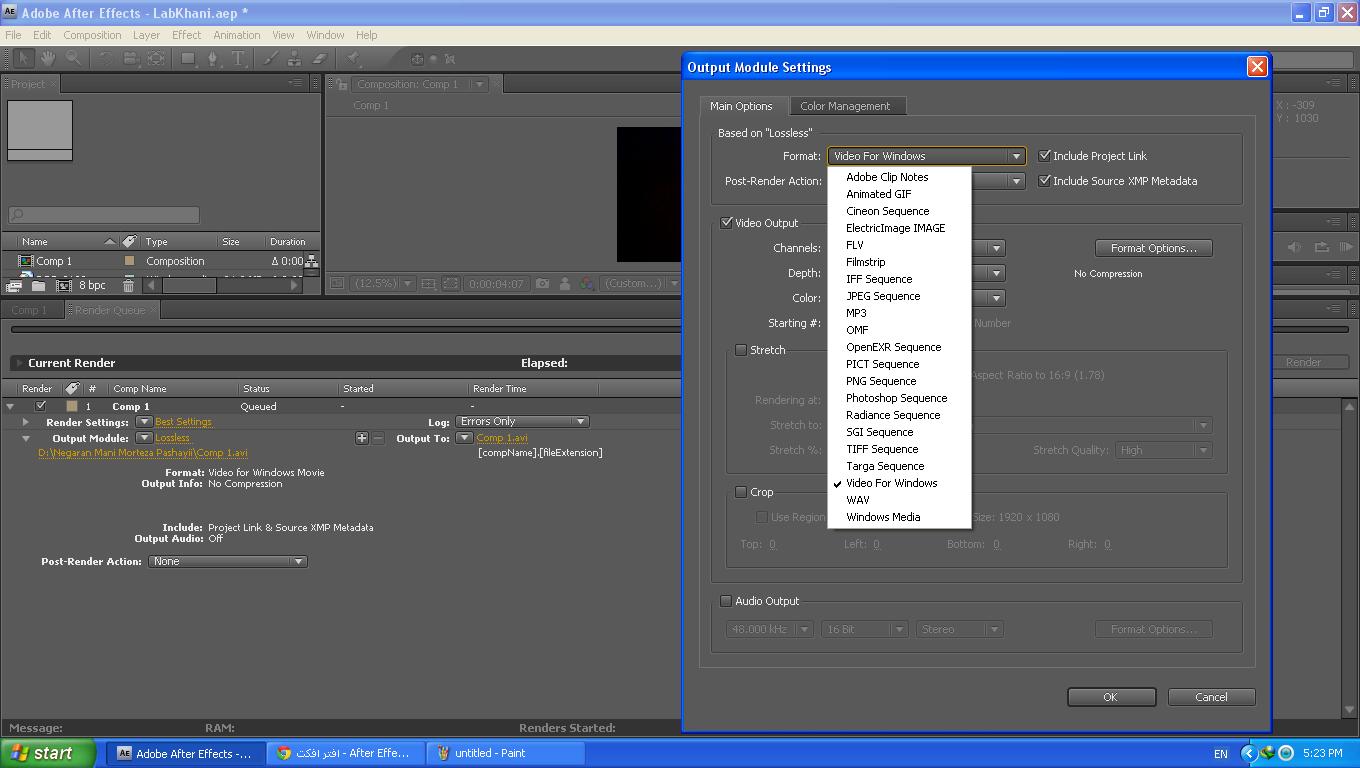Open the Best Settings link
This screenshot has width=1360, height=768.
[x=183, y=422]
